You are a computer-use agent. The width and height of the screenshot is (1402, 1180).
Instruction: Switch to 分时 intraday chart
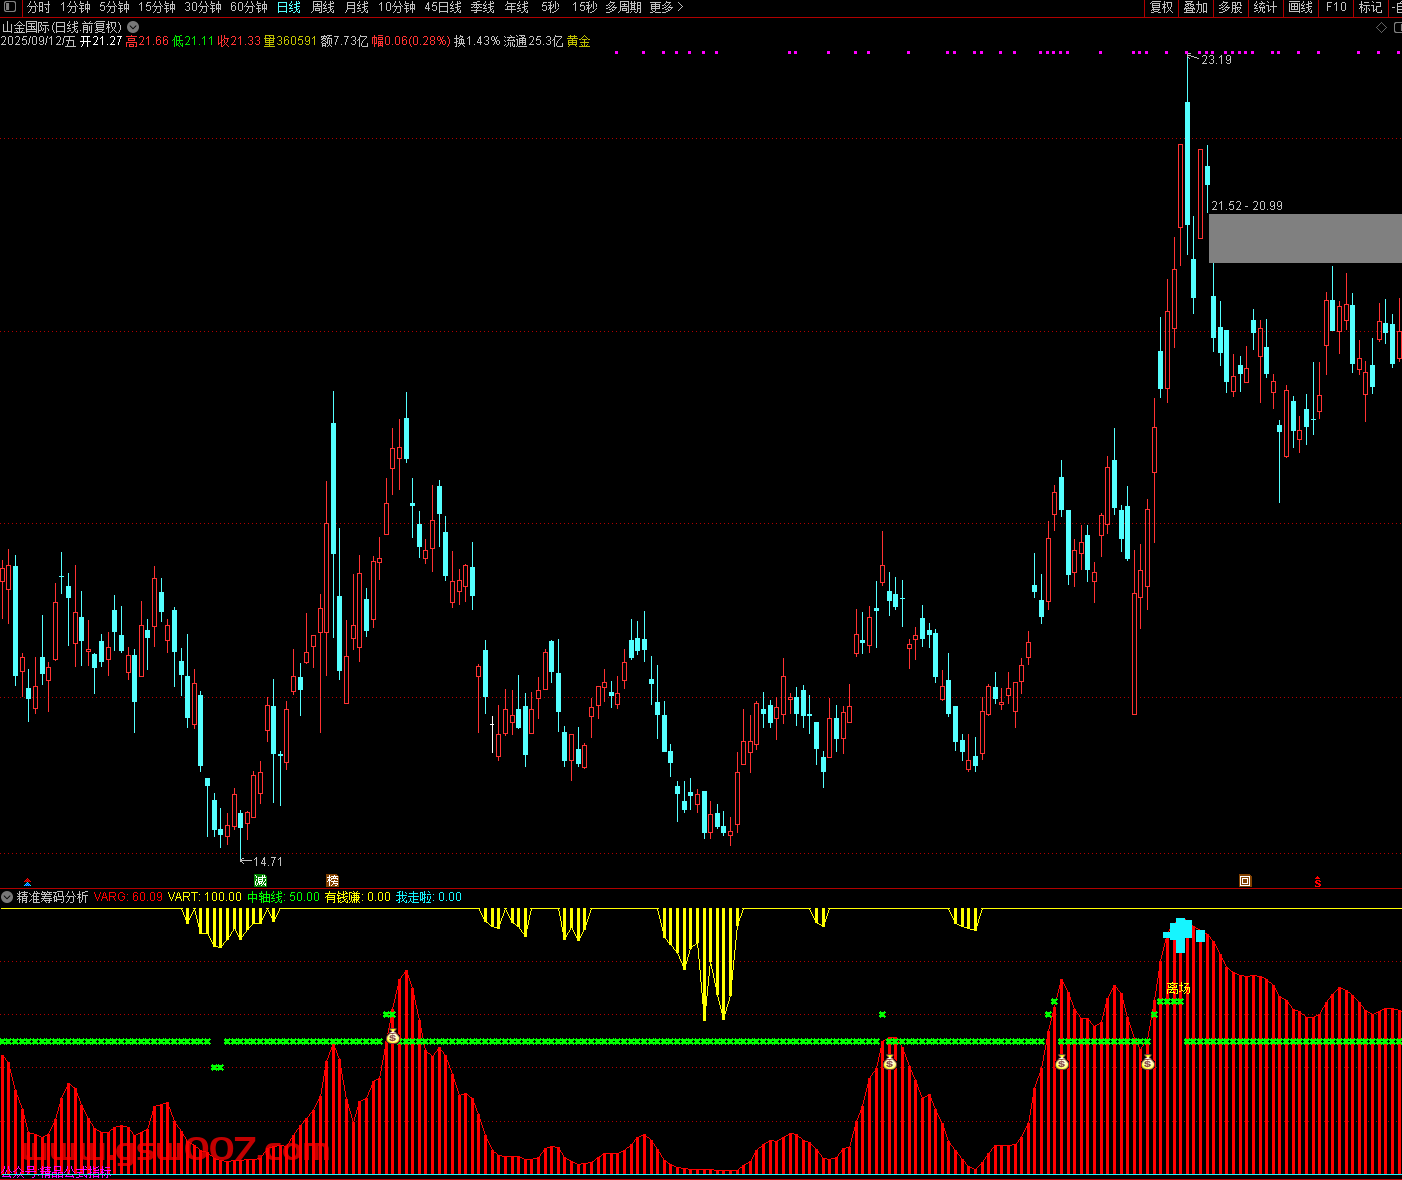pos(39,7)
